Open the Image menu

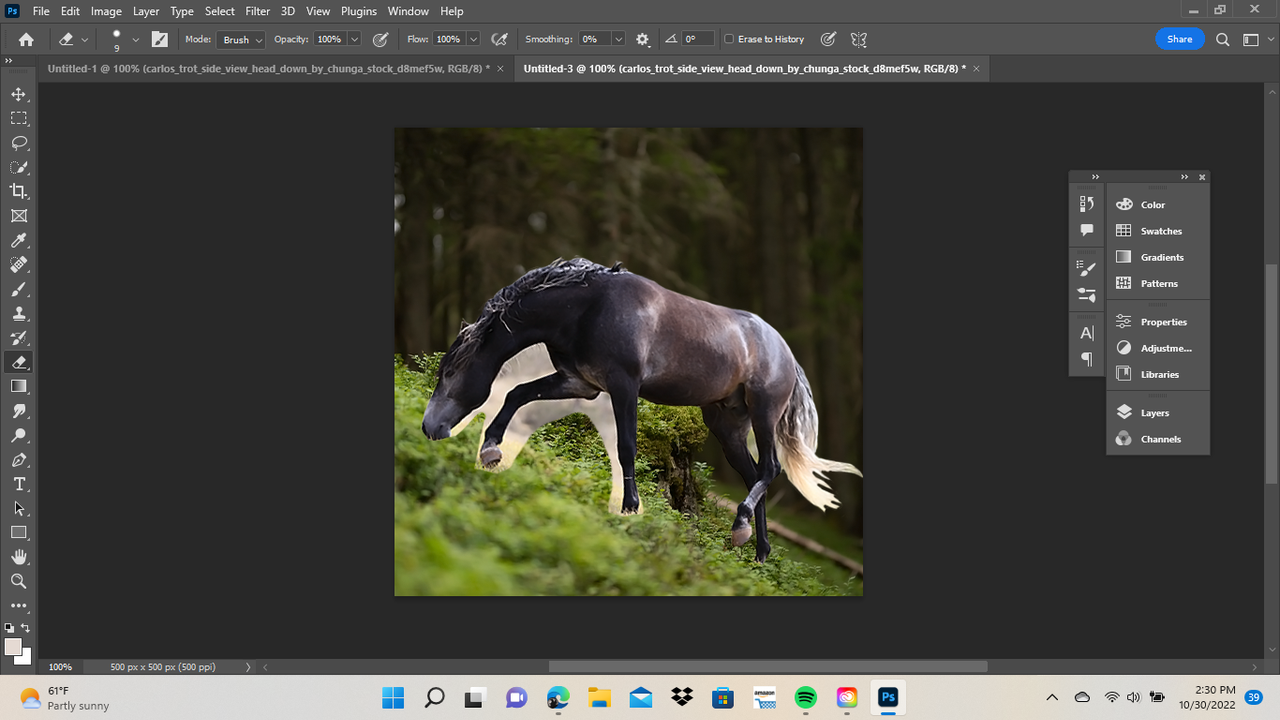tap(106, 11)
